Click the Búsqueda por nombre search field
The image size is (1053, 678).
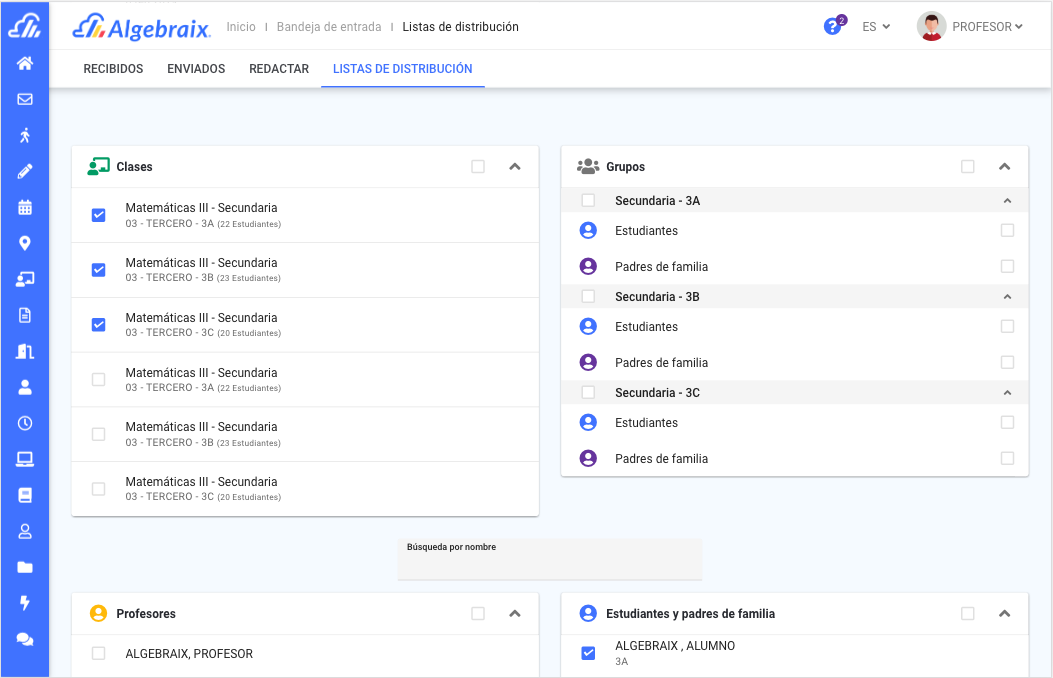(x=549, y=557)
